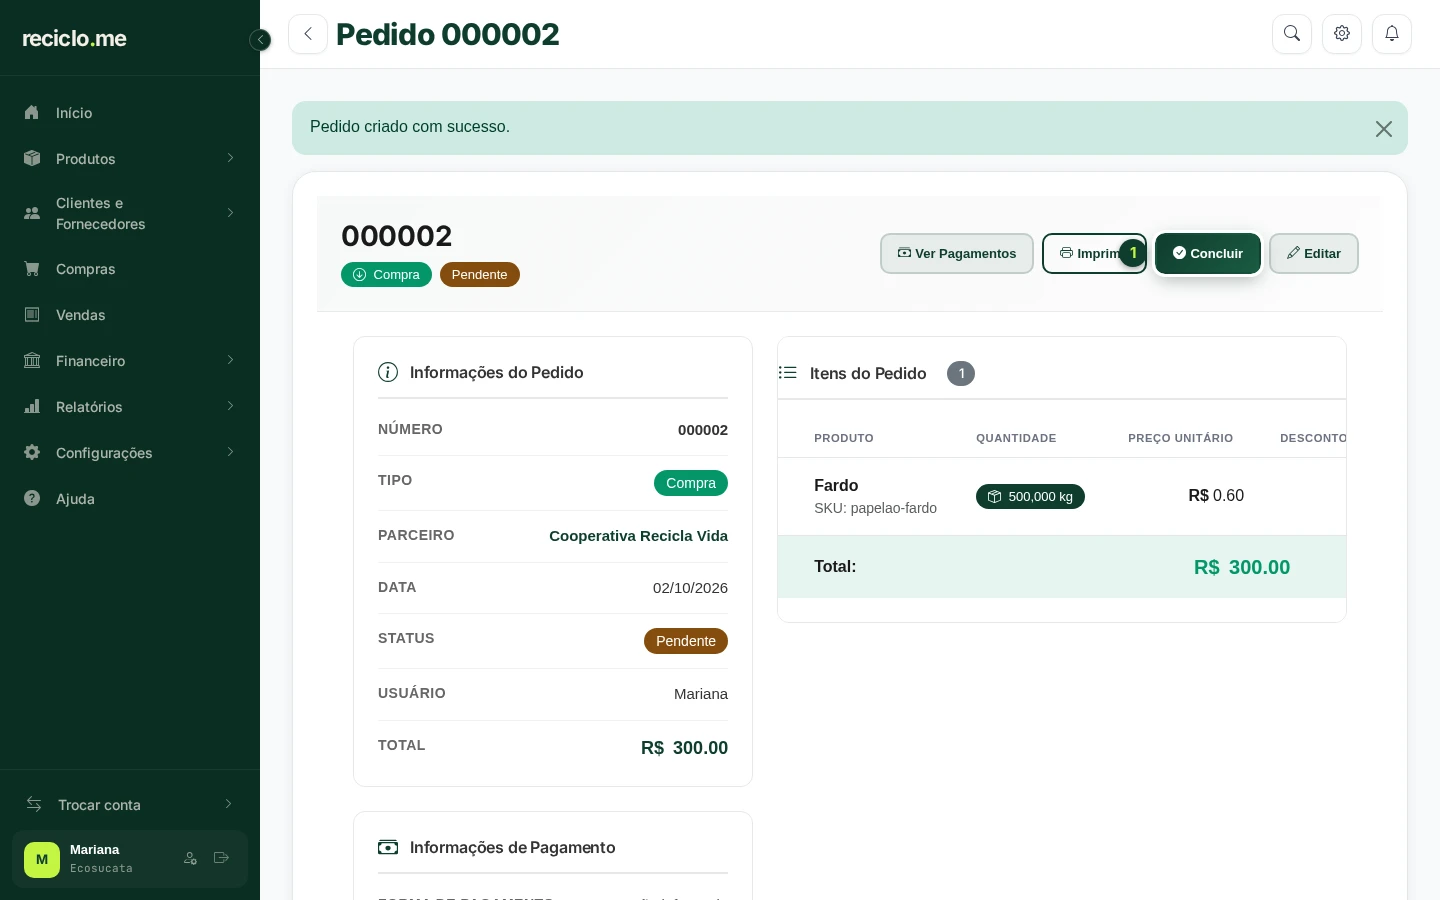Click the PRODUTO column header
Viewport: 1440px width, 900px height.
pyautogui.click(x=844, y=438)
